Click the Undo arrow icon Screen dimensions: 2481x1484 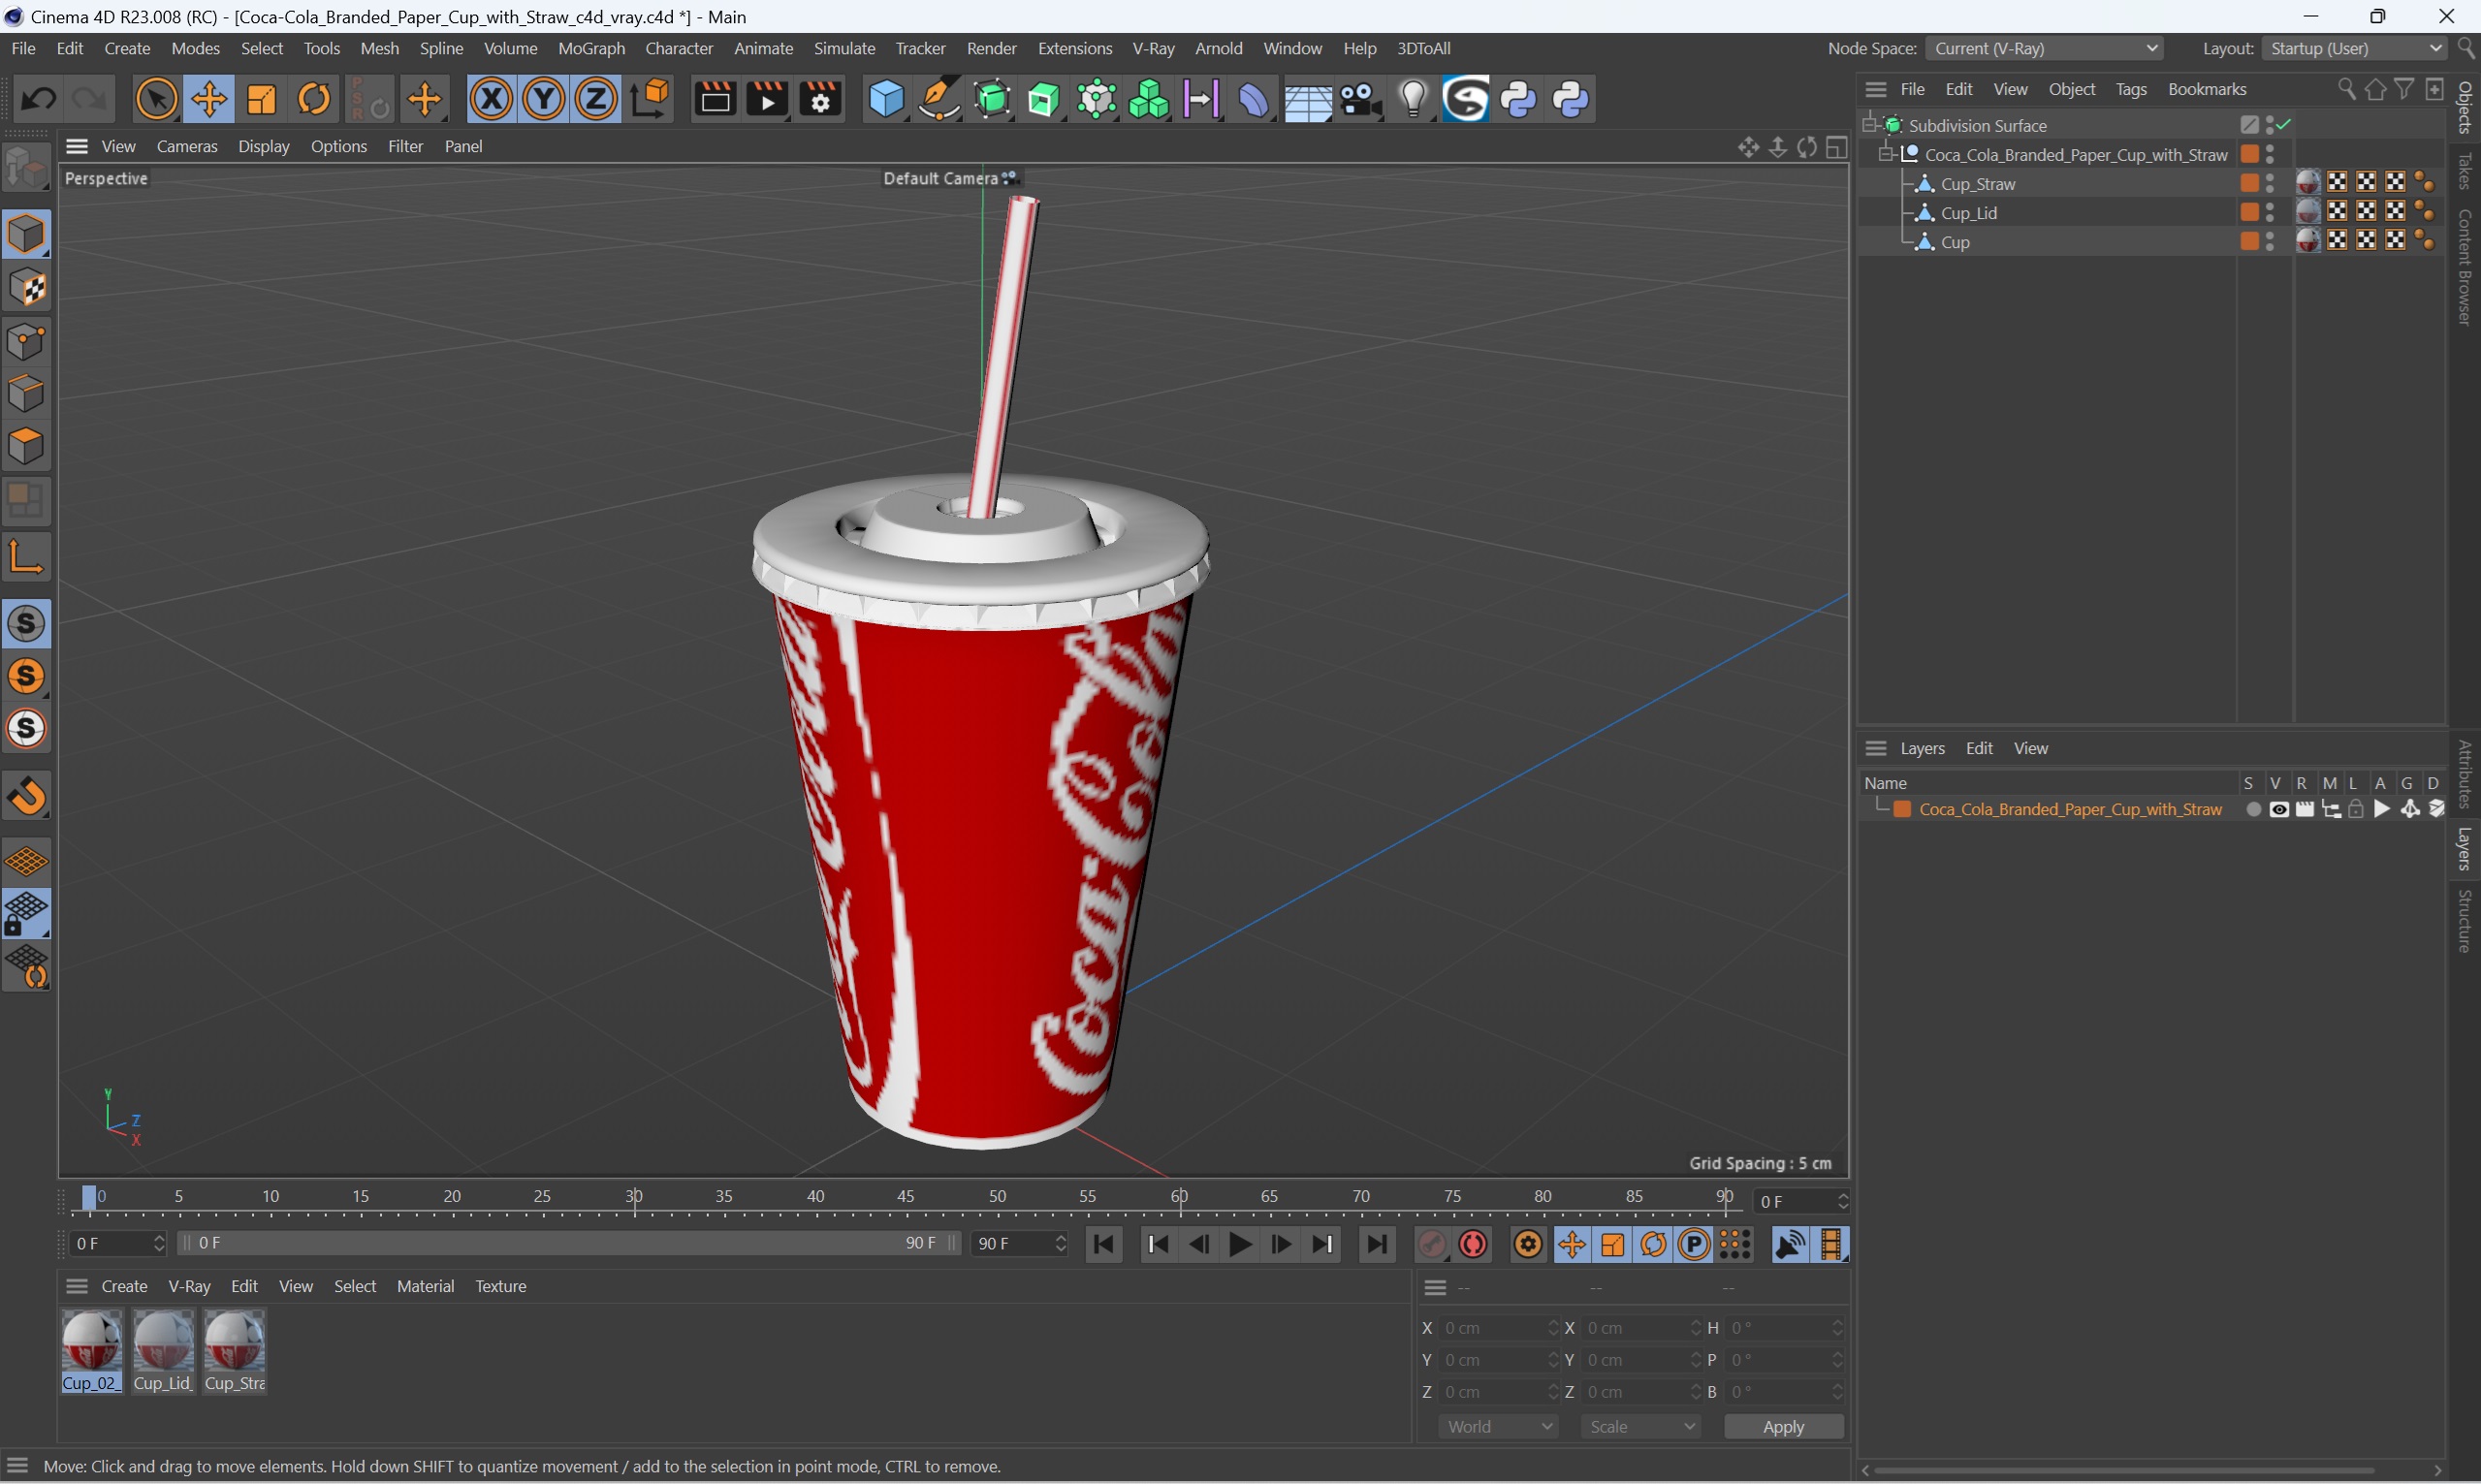click(39, 99)
